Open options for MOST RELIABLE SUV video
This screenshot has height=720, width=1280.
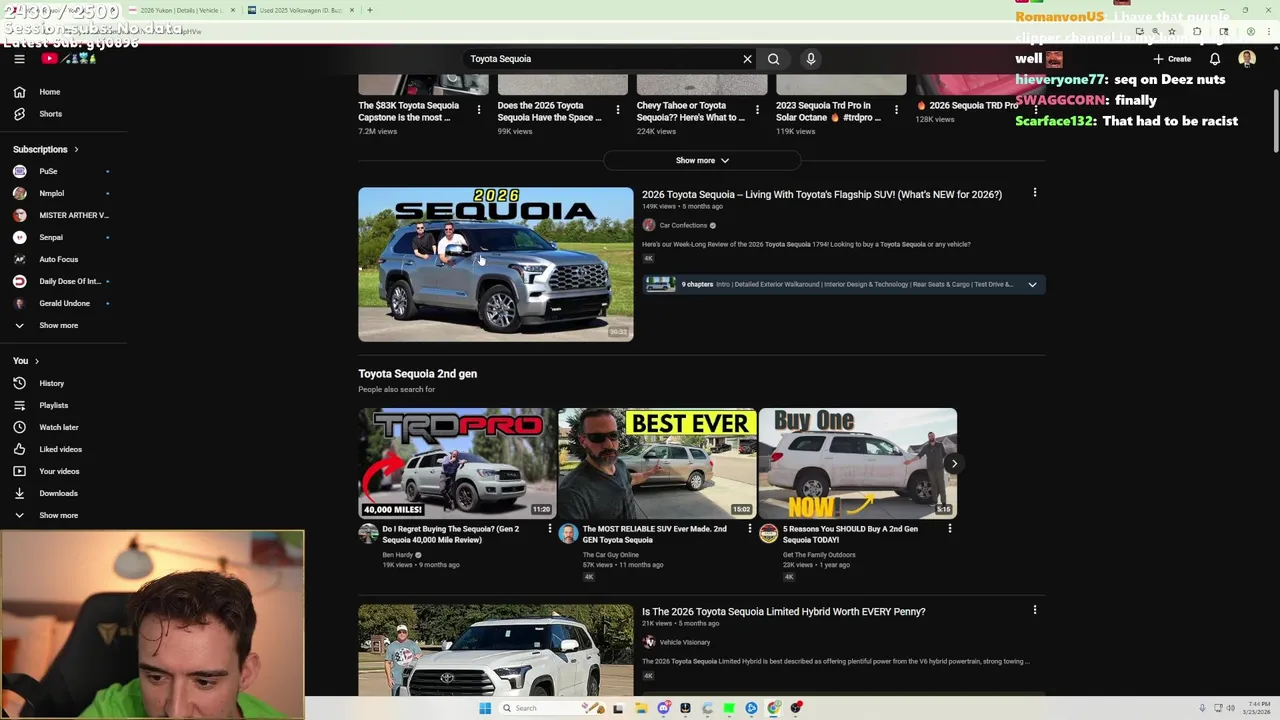point(749,529)
